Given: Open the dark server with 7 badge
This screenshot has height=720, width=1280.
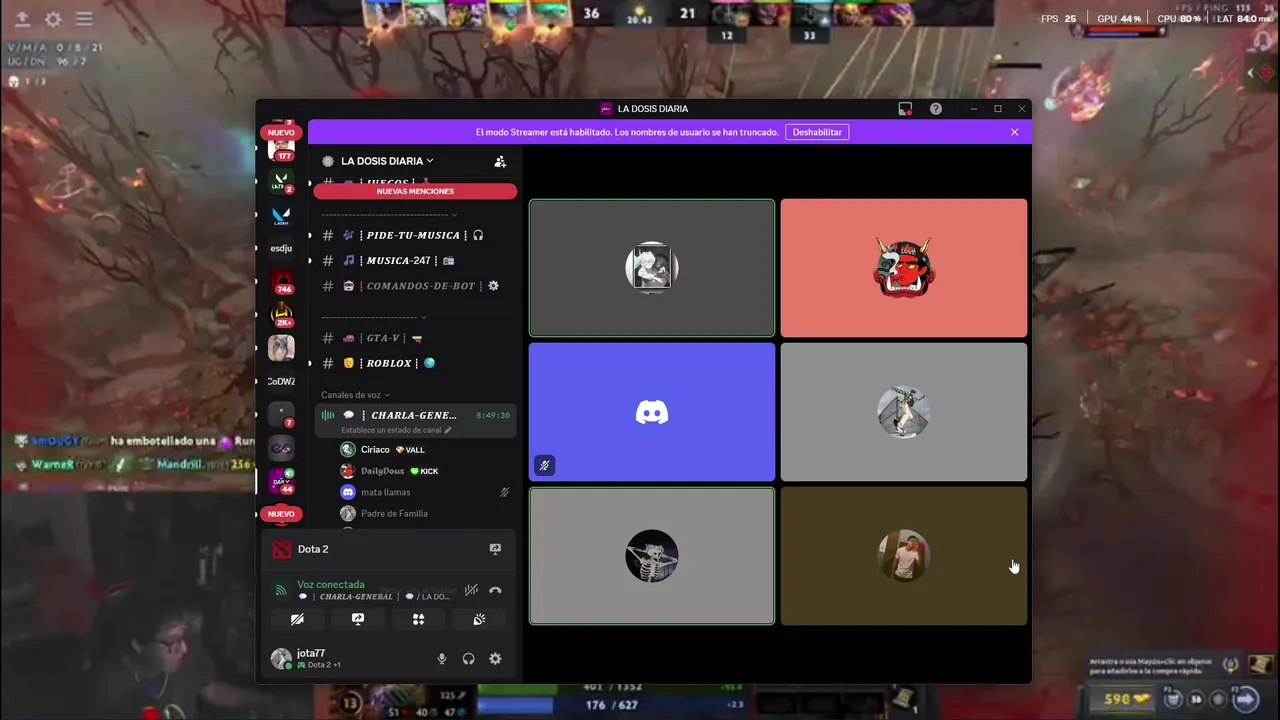Looking at the screenshot, I should tap(282, 414).
